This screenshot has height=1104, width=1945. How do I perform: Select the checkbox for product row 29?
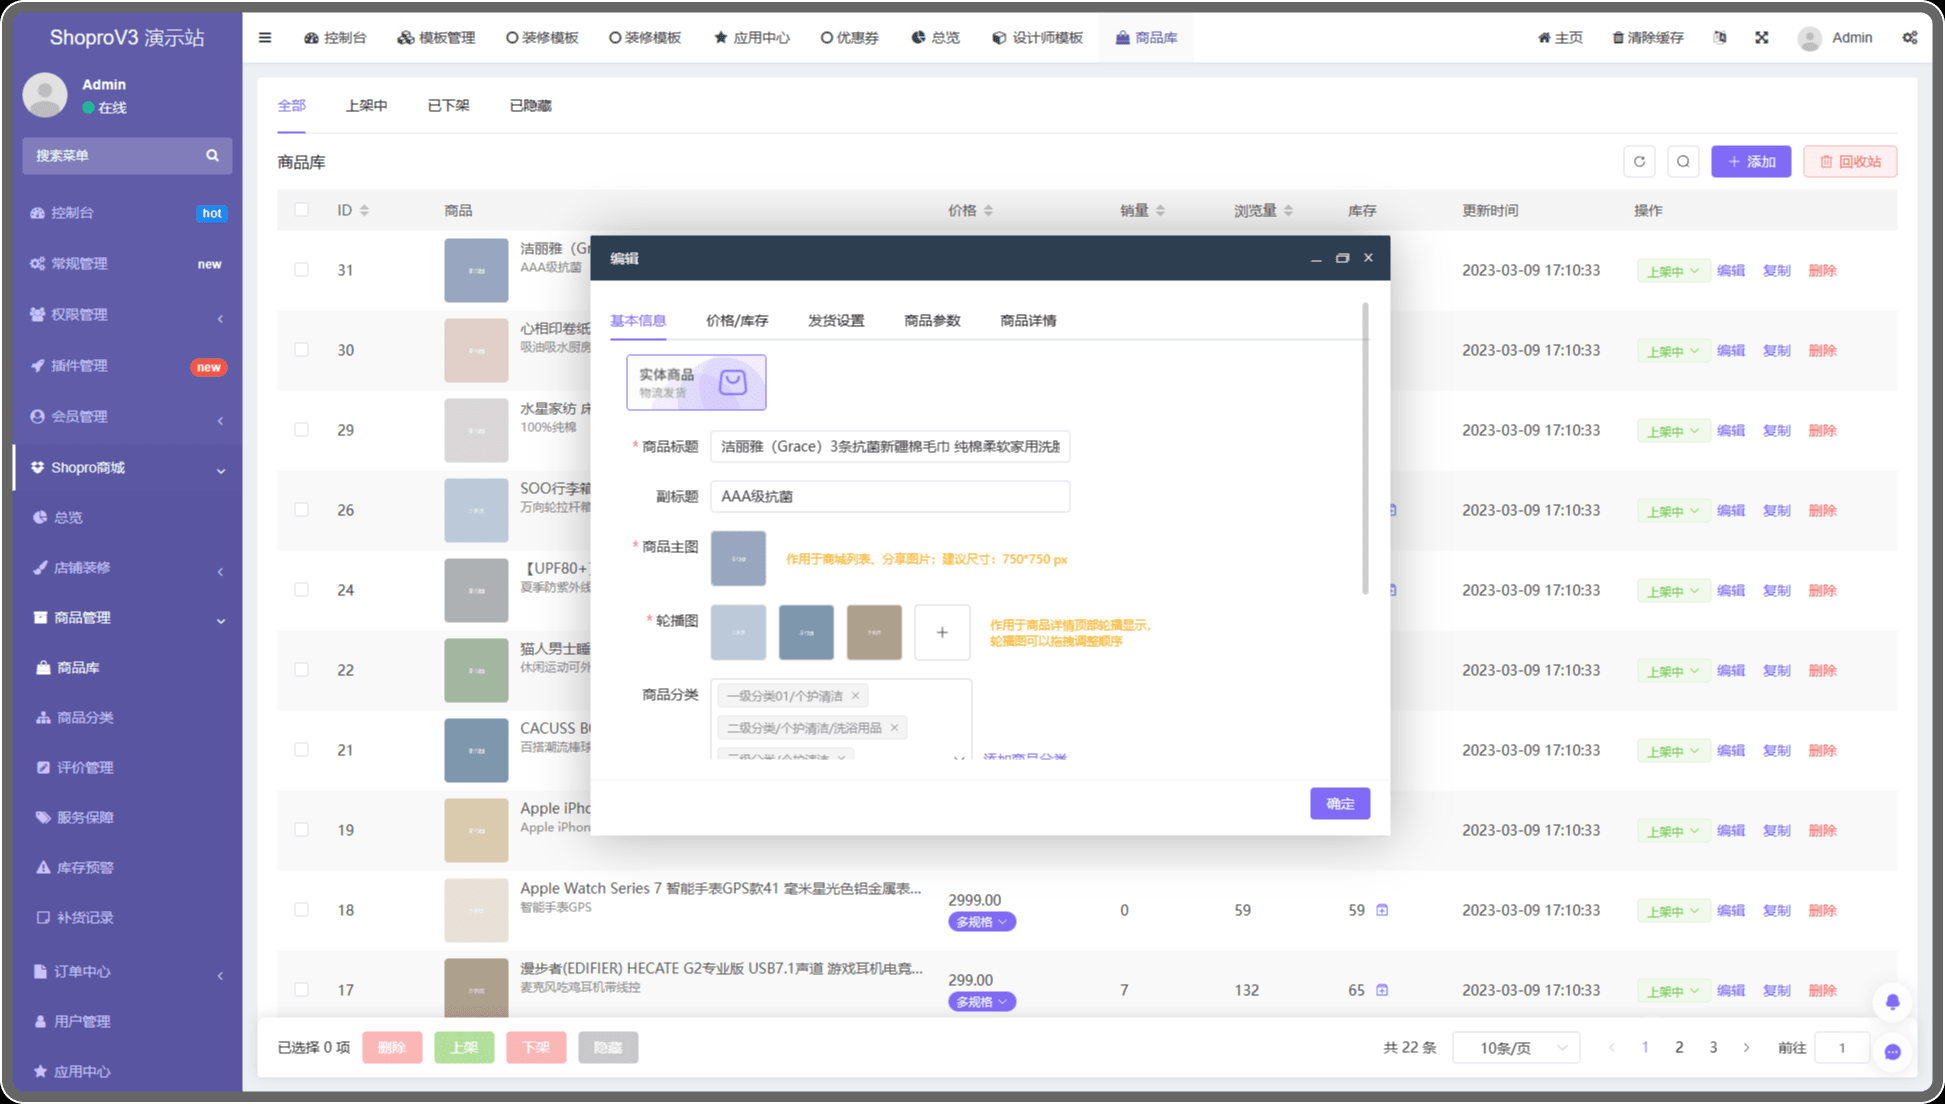click(x=301, y=430)
